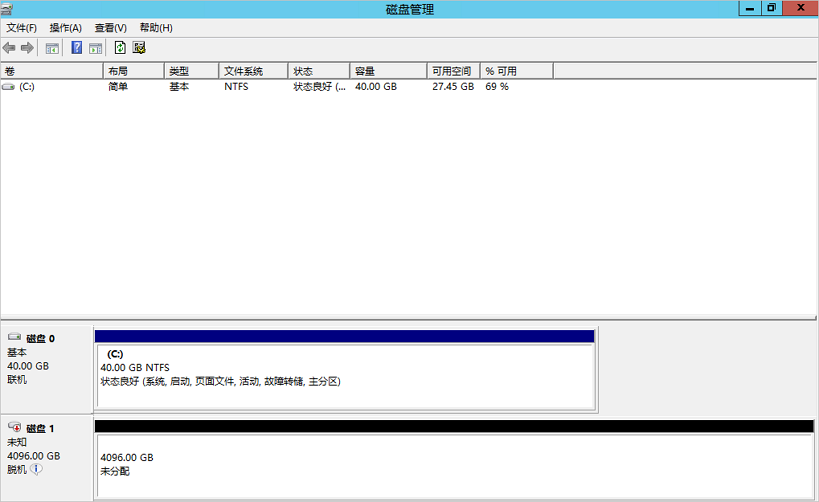Open the disk settings toolbar icon
The width and height of the screenshot is (819, 502).
(x=139, y=48)
